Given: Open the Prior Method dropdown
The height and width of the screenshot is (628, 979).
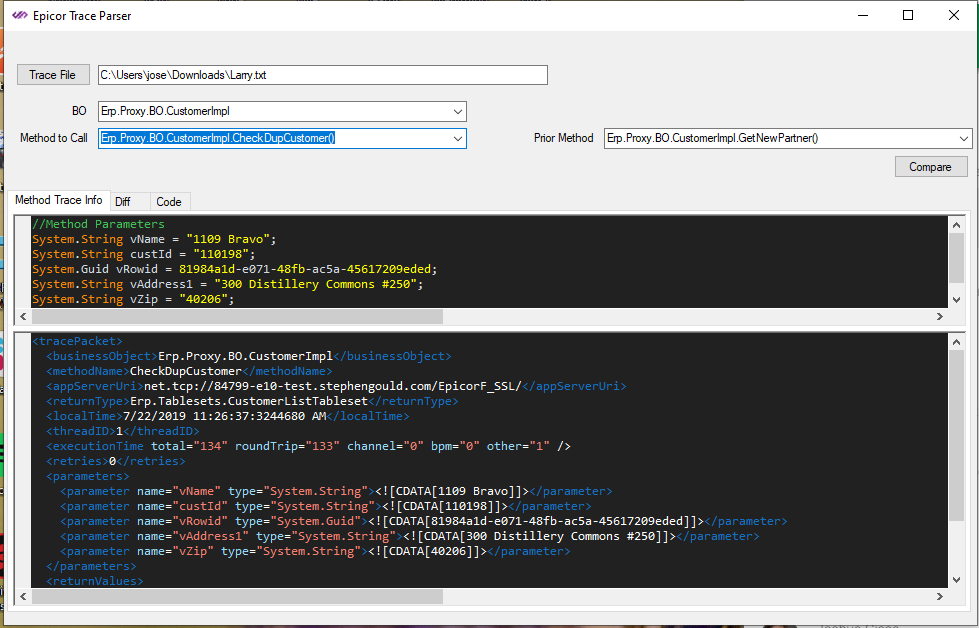Looking at the screenshot, I should [x=963, y=138].
